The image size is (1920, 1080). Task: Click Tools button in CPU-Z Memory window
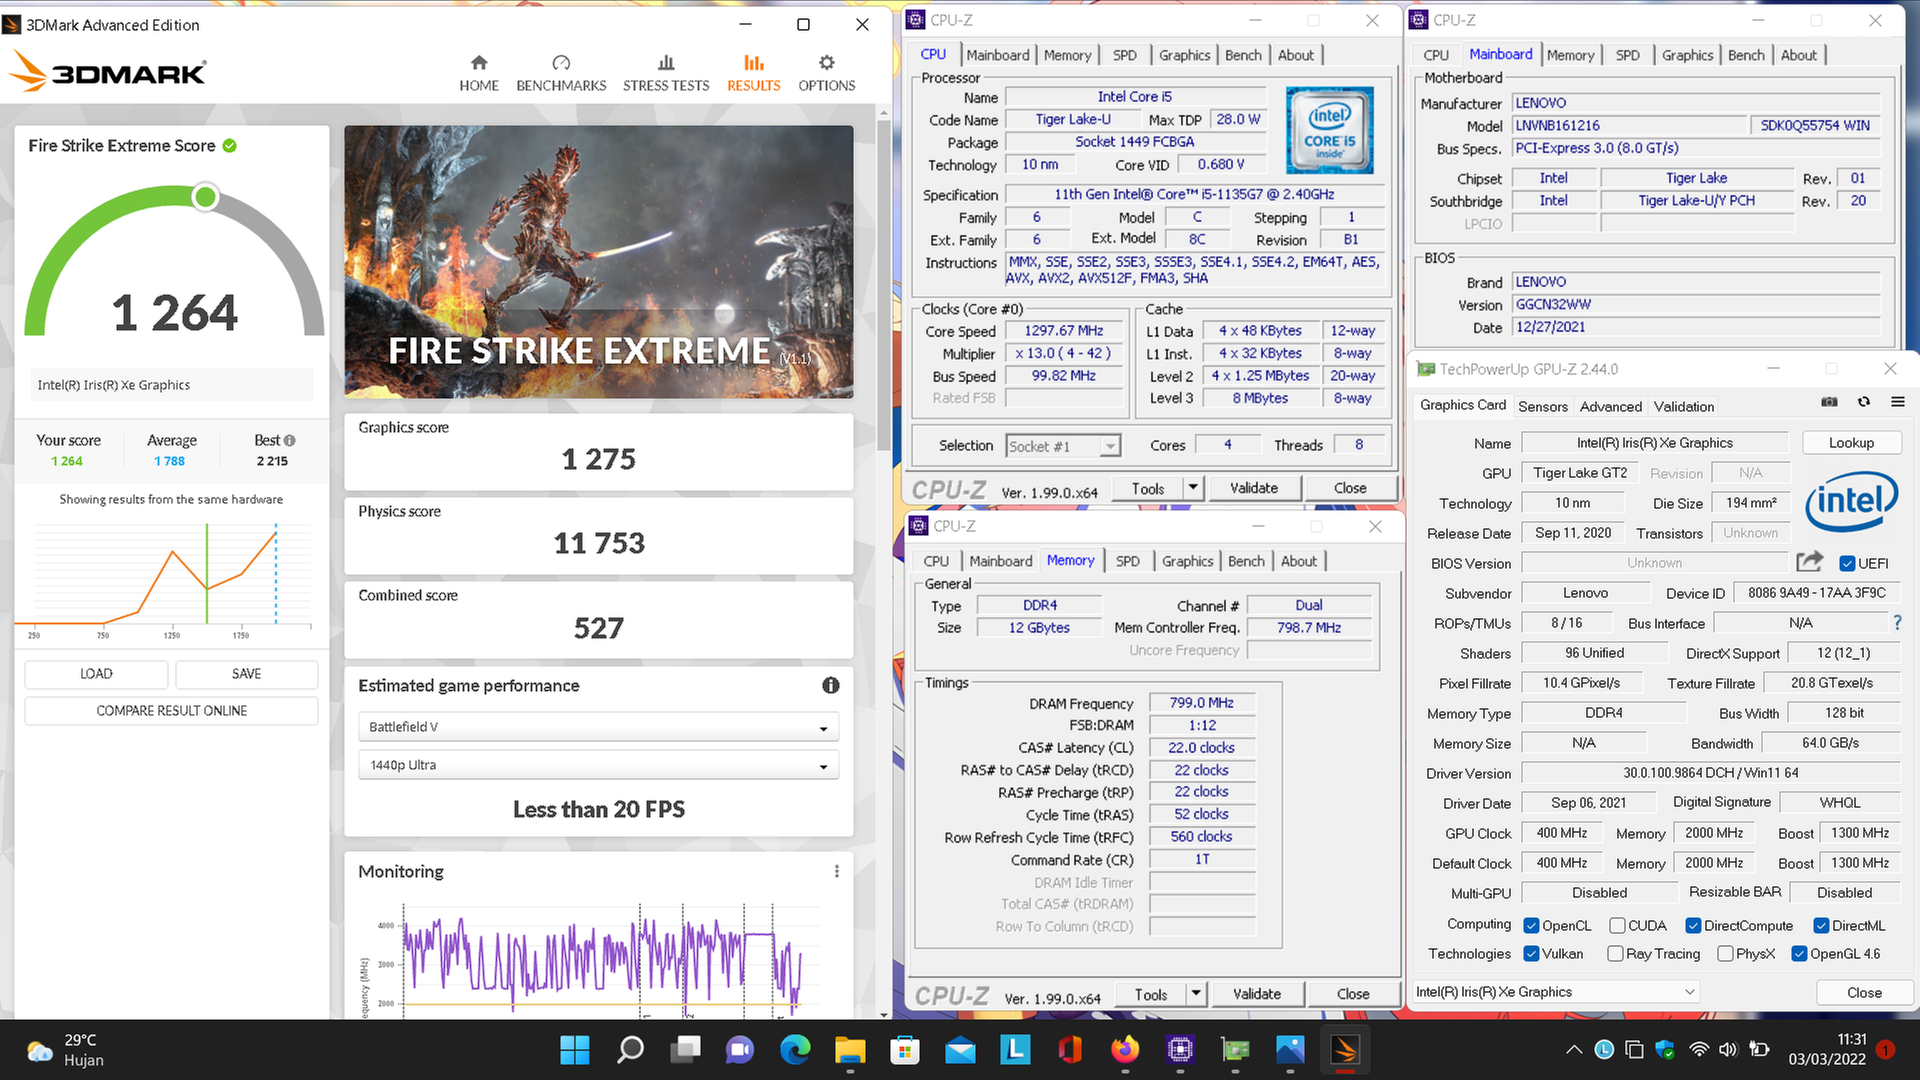tap(1150, 994)
